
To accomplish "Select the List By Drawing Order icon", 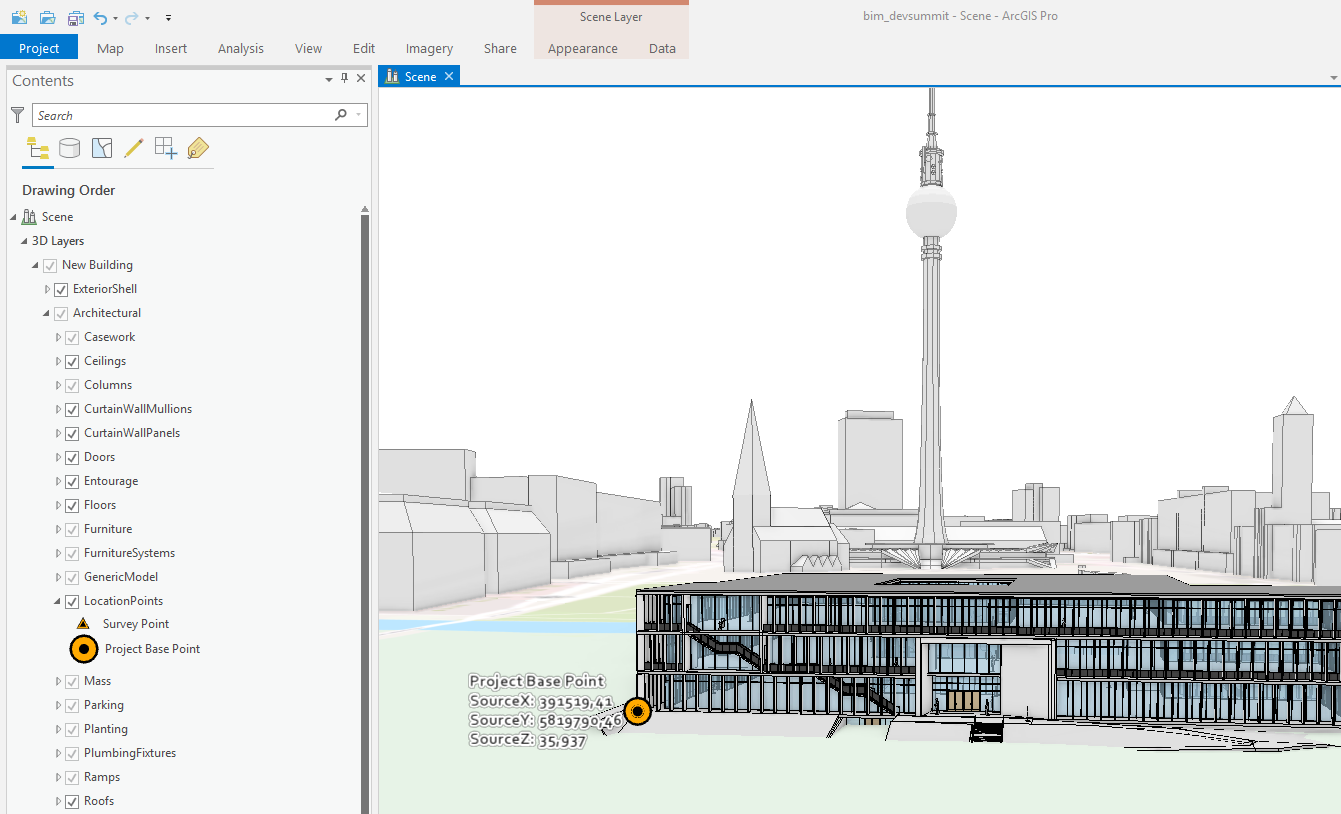I will point(38,147).
